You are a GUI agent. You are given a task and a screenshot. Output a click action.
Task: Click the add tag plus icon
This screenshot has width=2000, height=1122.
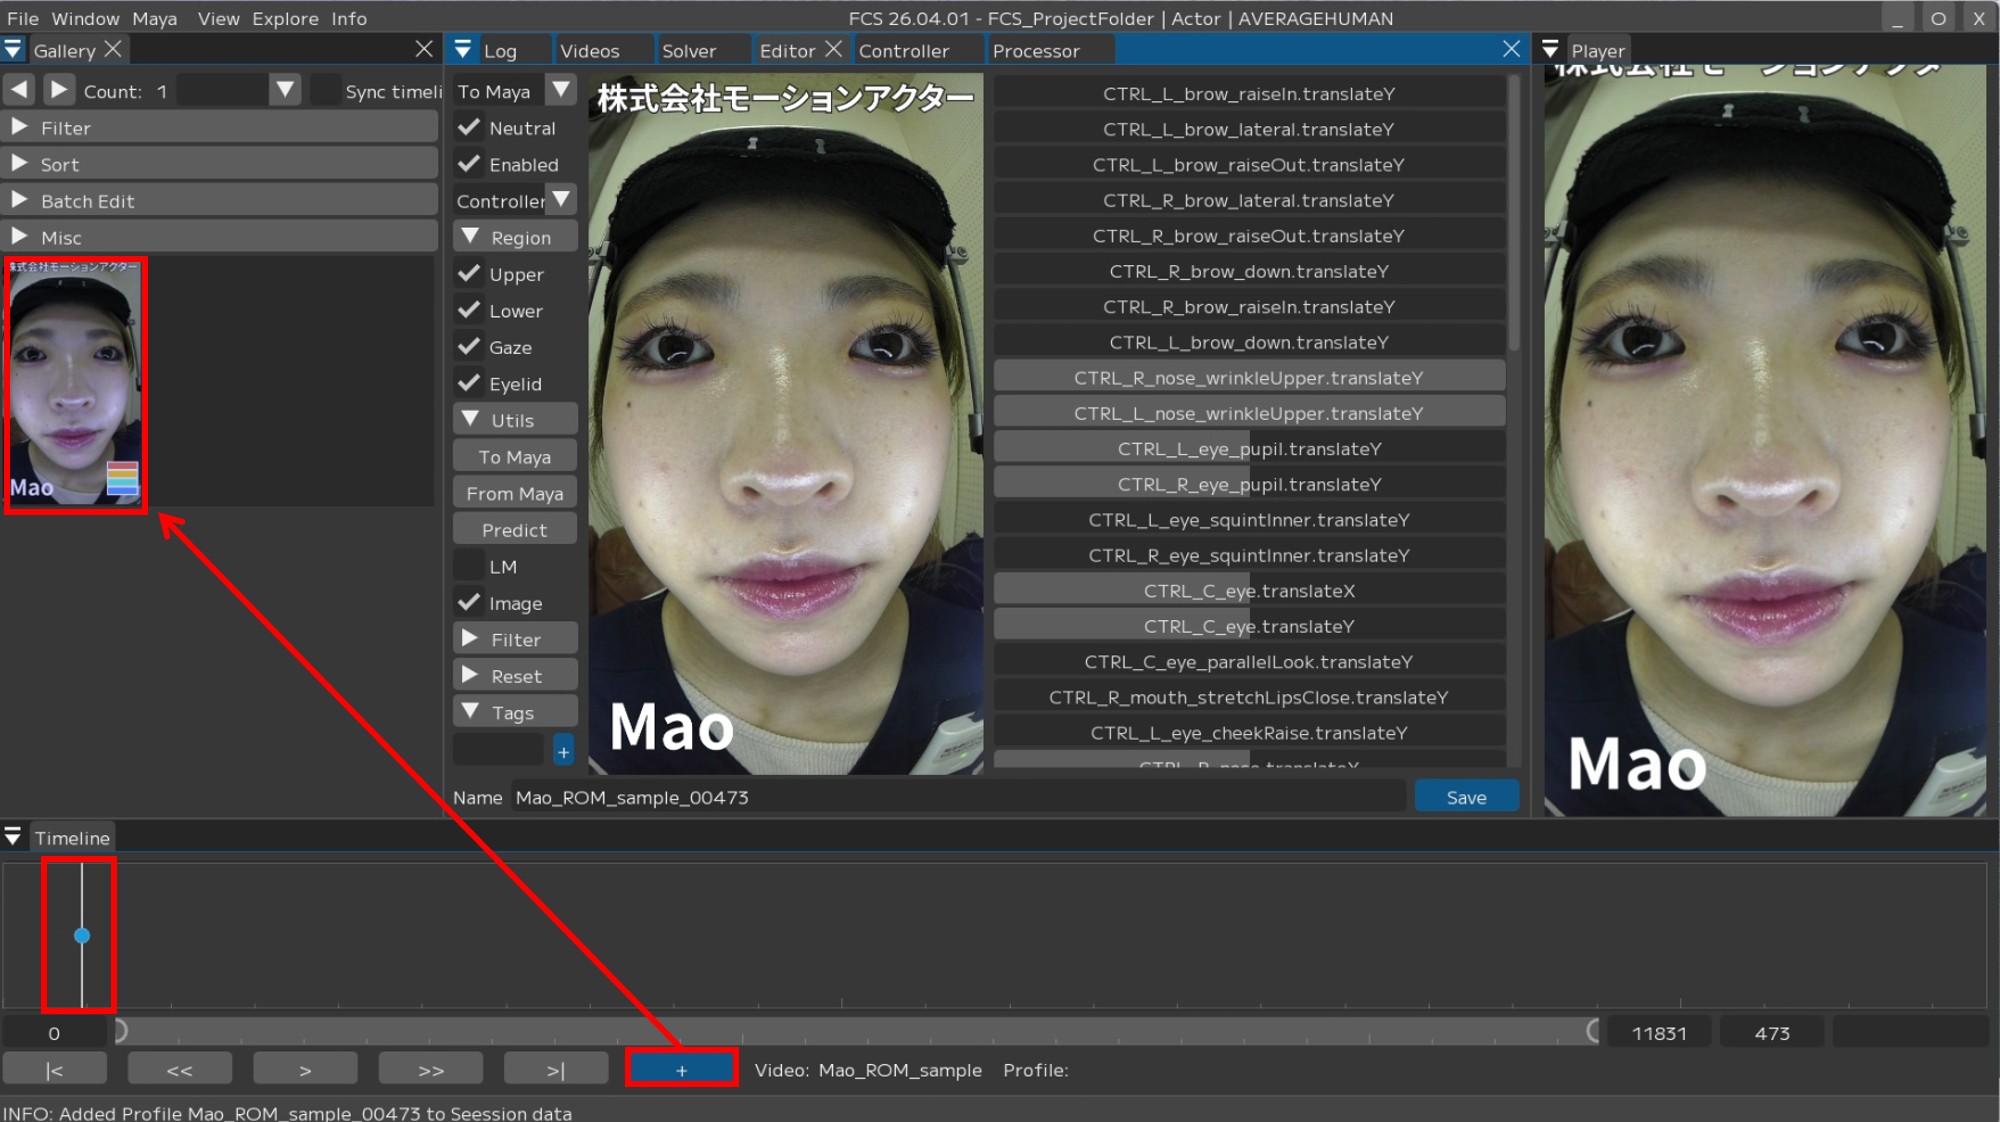(564, 752)
